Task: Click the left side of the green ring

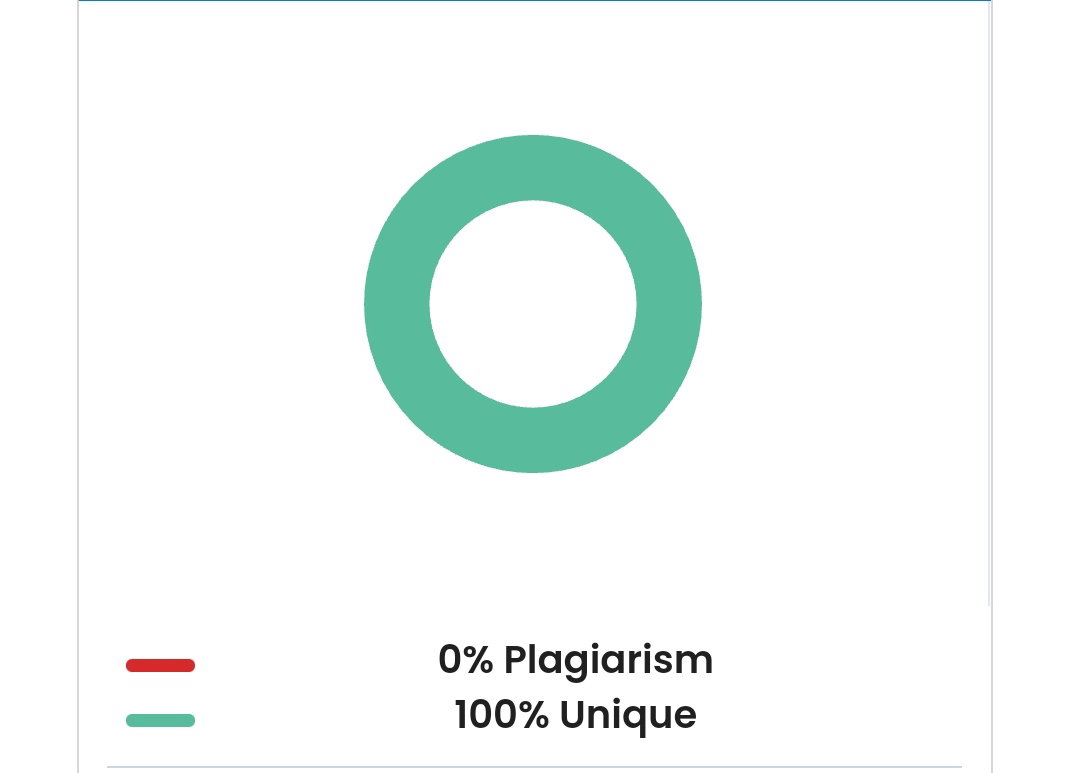Action: (x=397, y=304)
